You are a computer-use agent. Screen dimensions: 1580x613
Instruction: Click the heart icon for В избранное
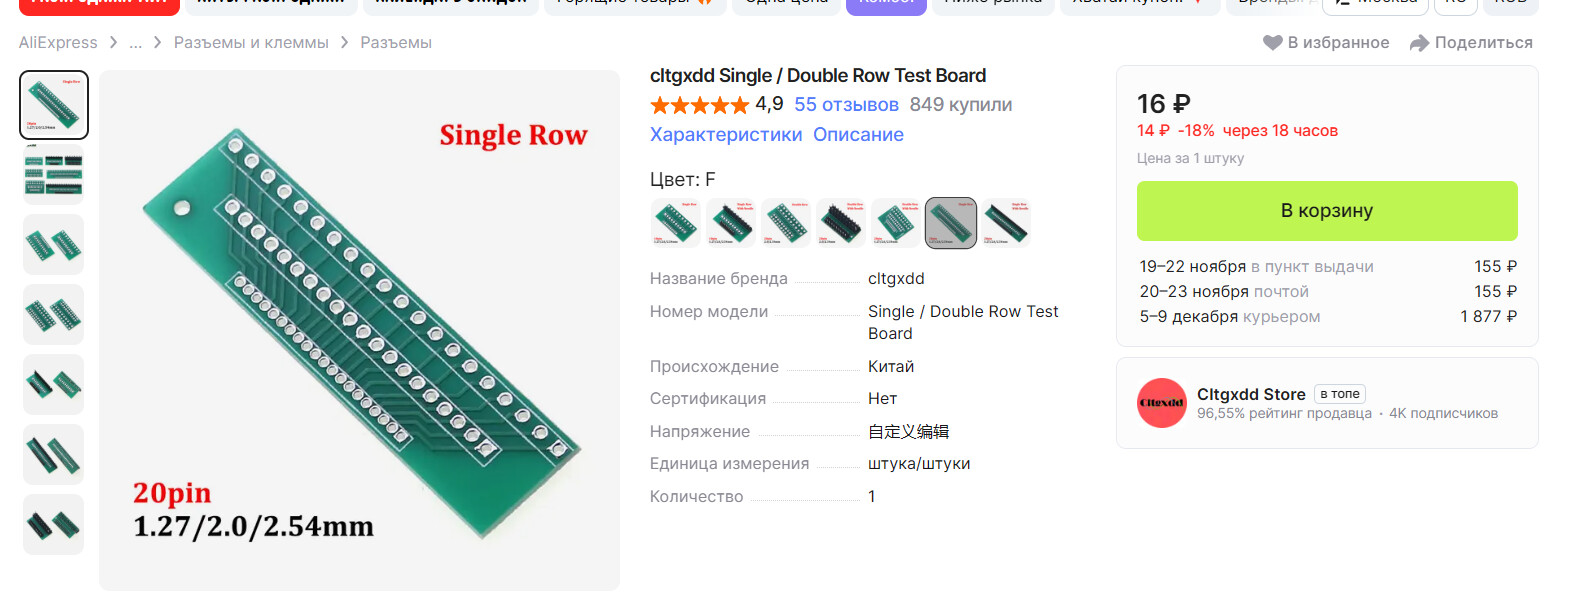coord(1272,43)
